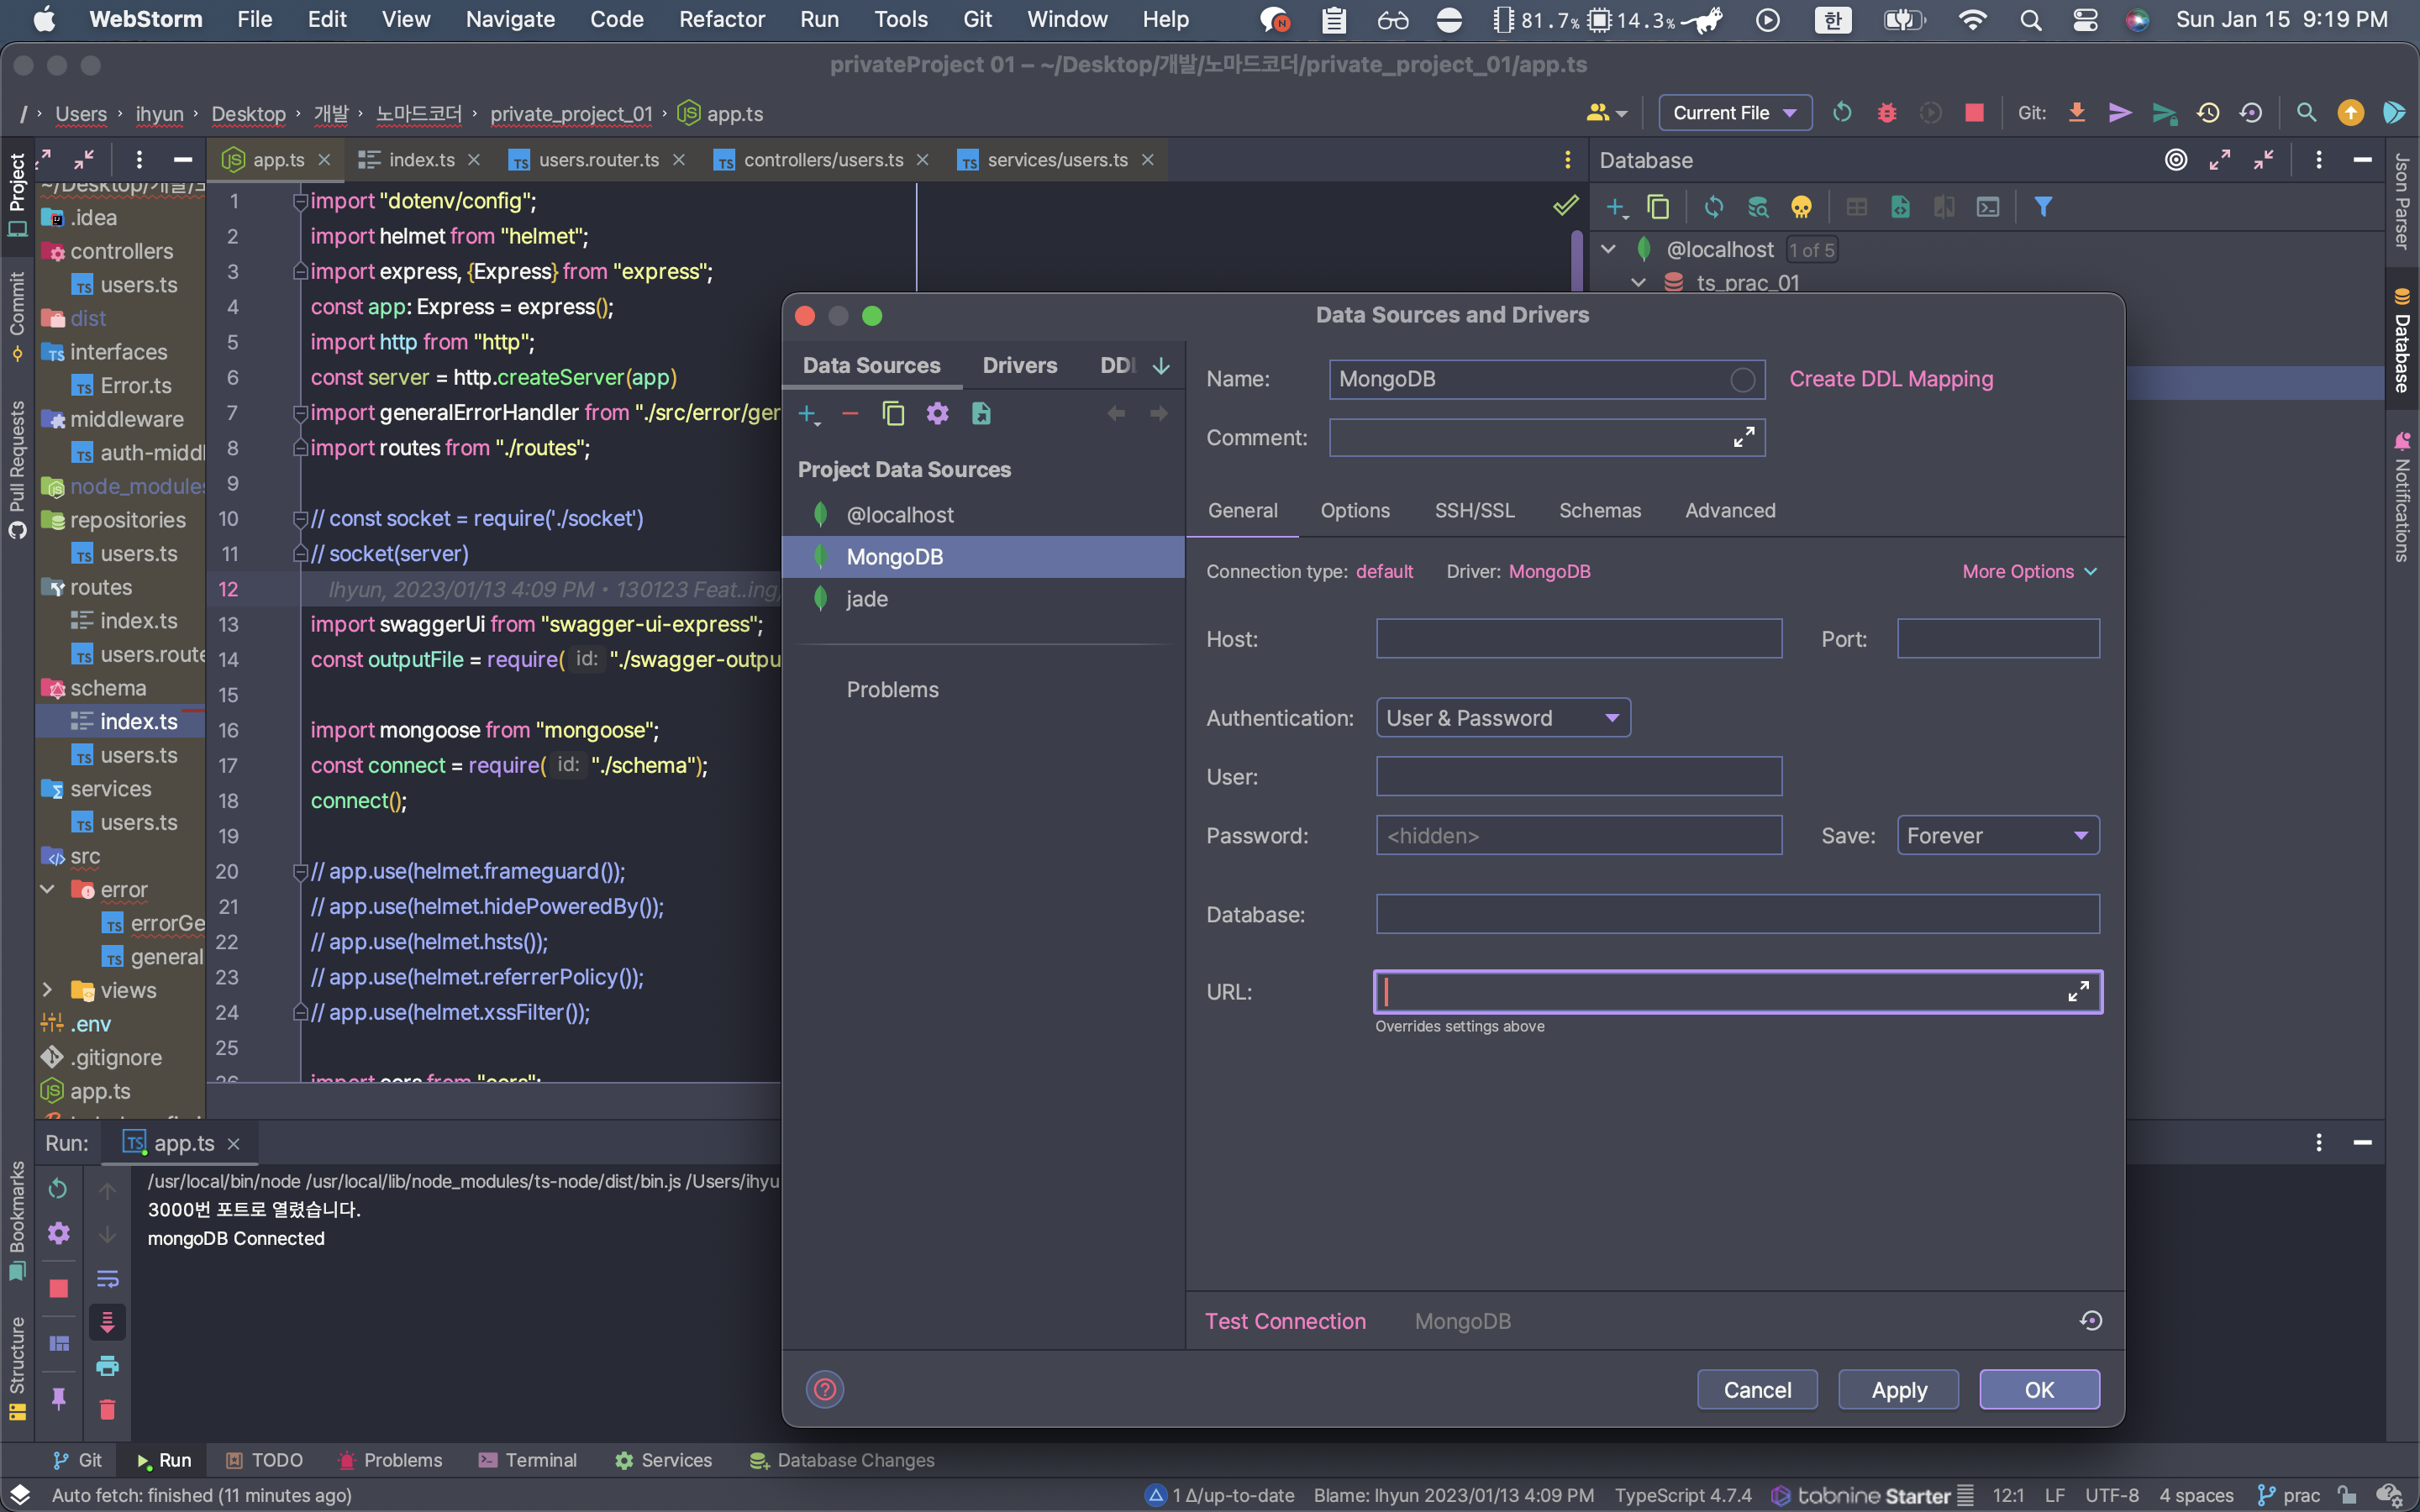2420x1512 pixels.
Task: Open Git history clock icon in the toolbar
Action: [2208, 113]
